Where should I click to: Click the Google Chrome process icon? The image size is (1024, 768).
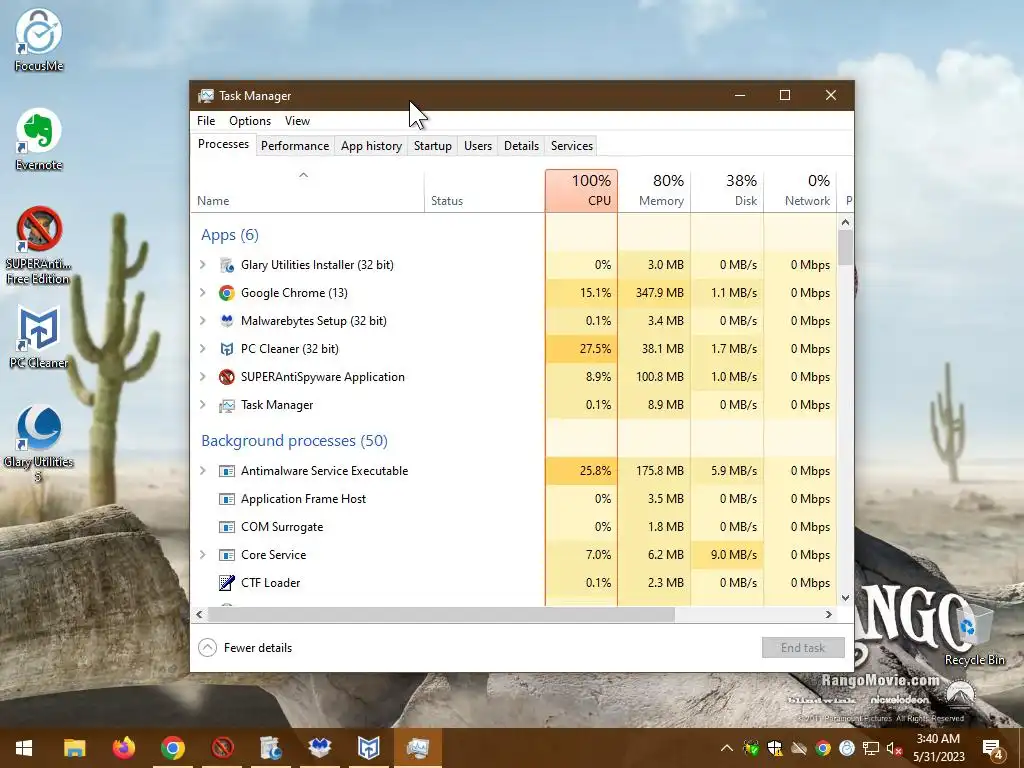[x=227, y=293]
